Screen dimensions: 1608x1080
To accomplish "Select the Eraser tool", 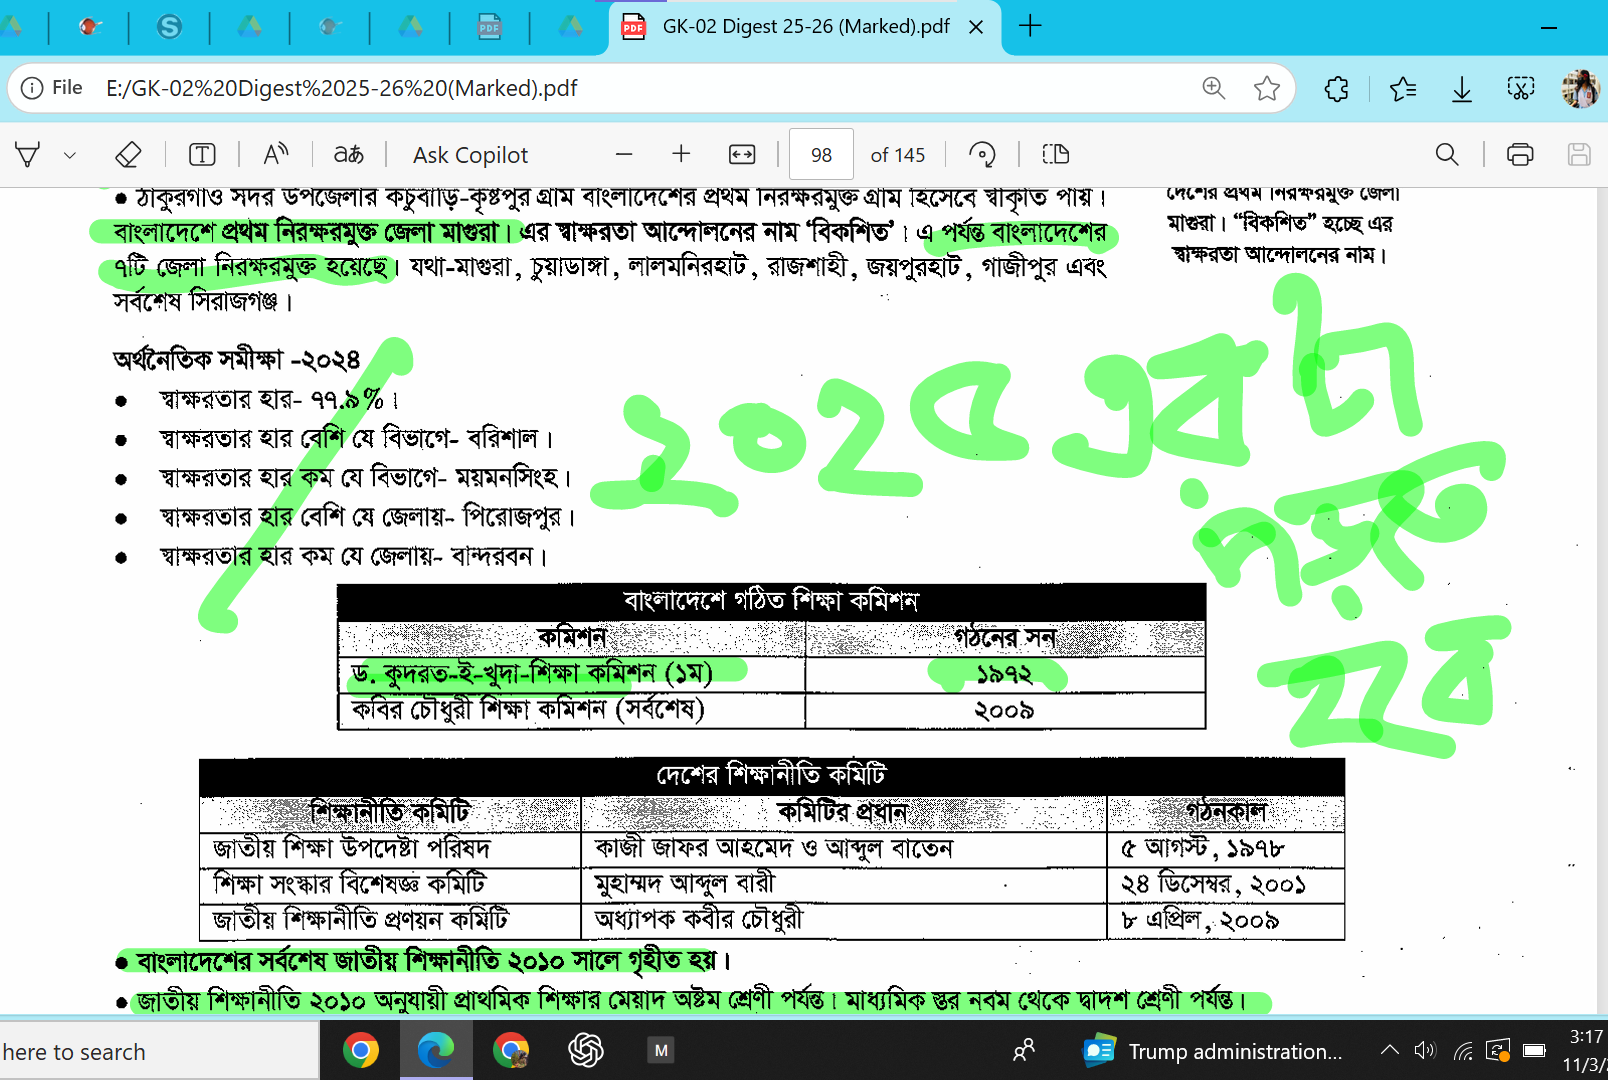I will coord(128,155).
